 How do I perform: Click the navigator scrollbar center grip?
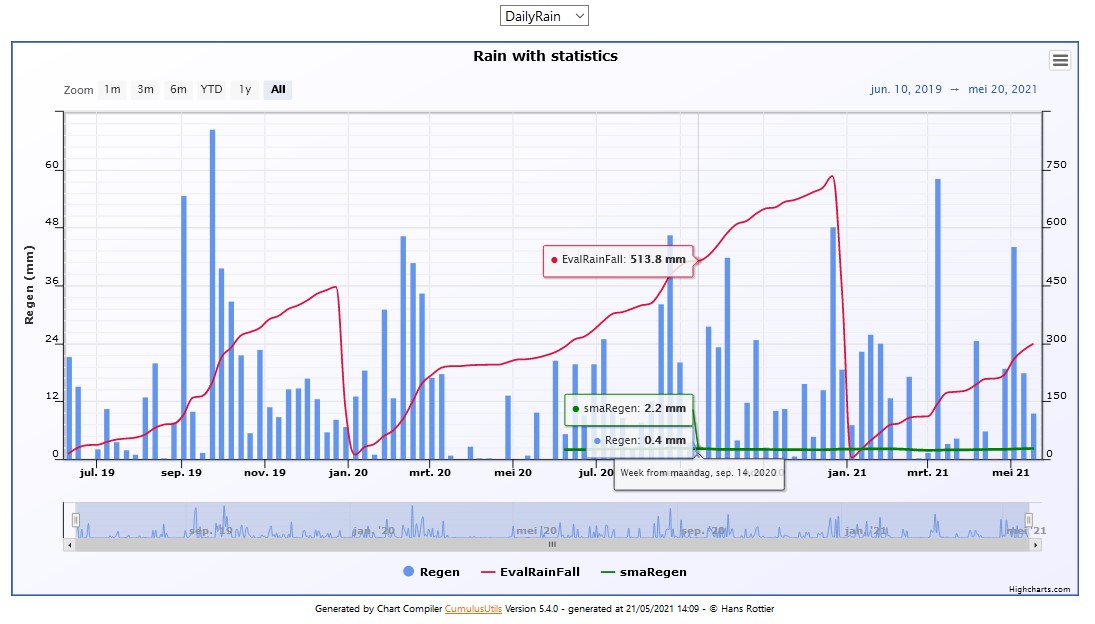(x=551, y=545)
